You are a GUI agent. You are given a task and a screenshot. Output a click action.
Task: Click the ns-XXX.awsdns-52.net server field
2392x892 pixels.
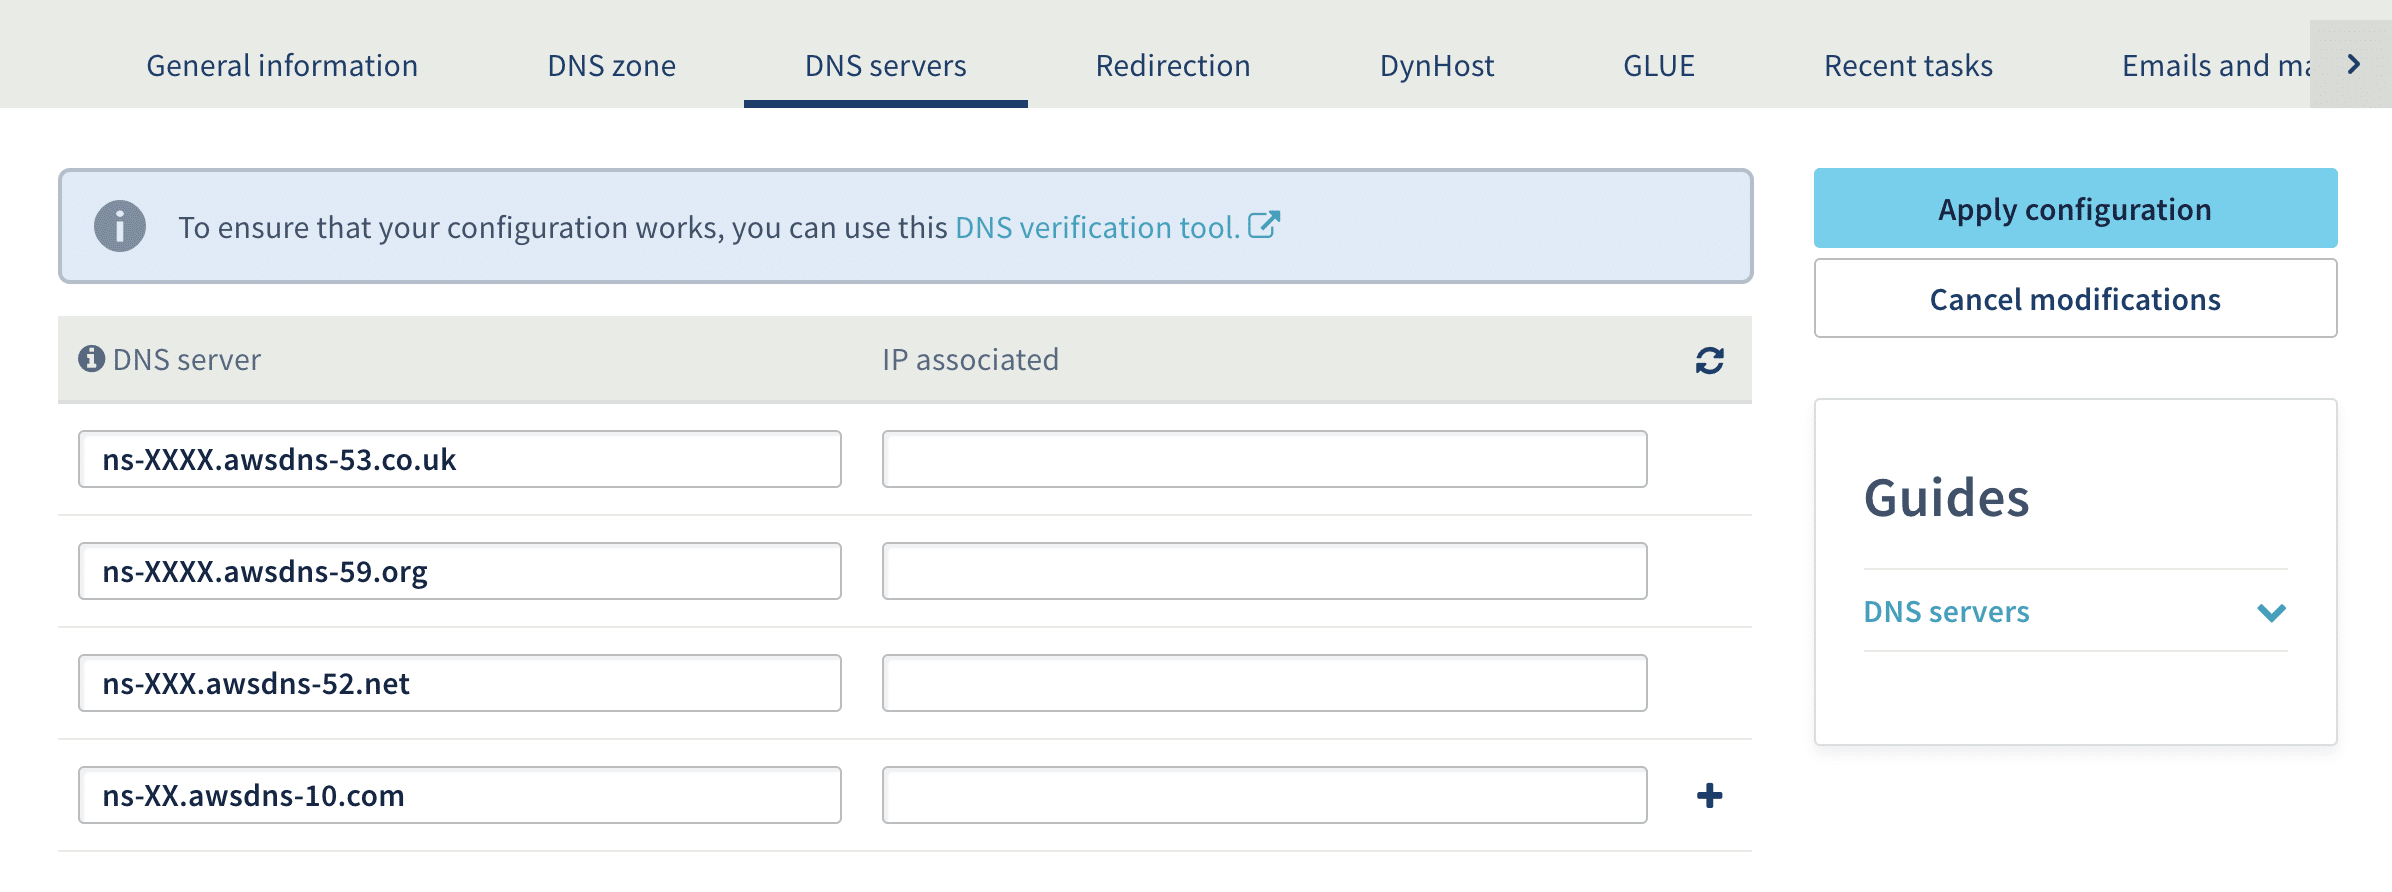coord(460,683)
